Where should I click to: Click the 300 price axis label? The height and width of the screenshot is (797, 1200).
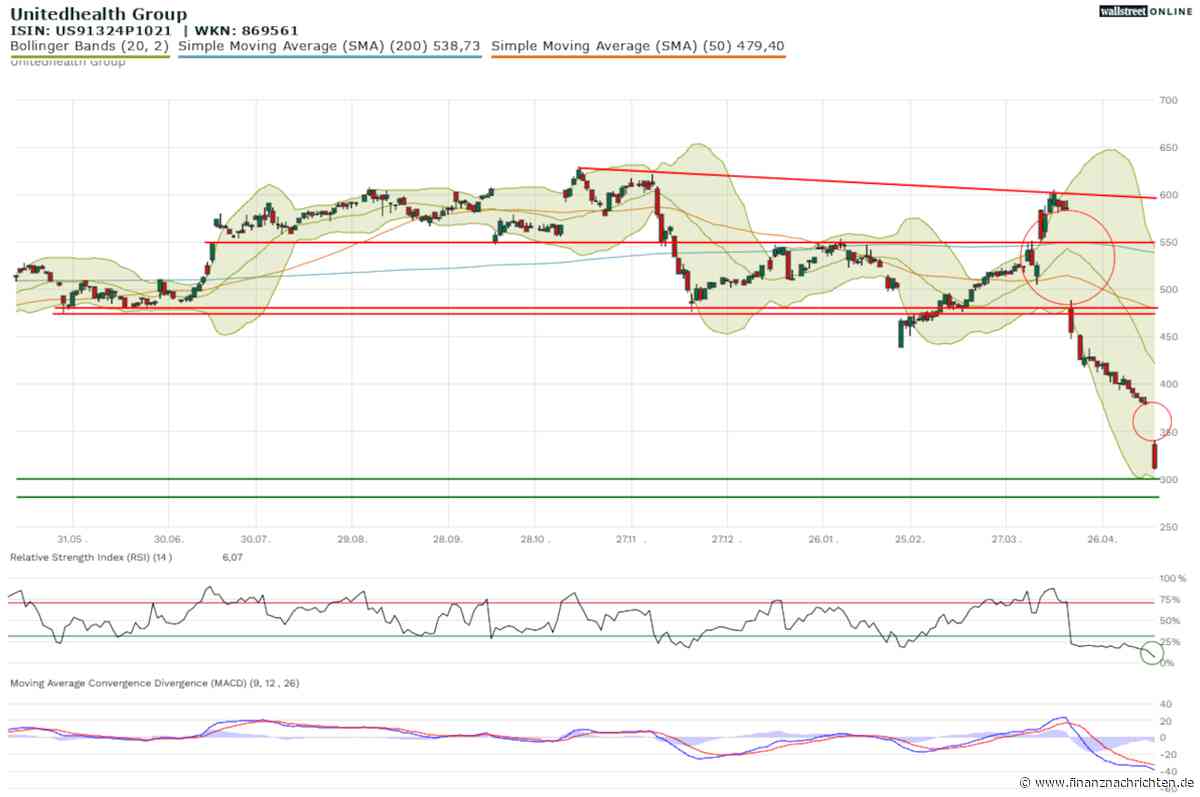click(x=1167, y=480)
